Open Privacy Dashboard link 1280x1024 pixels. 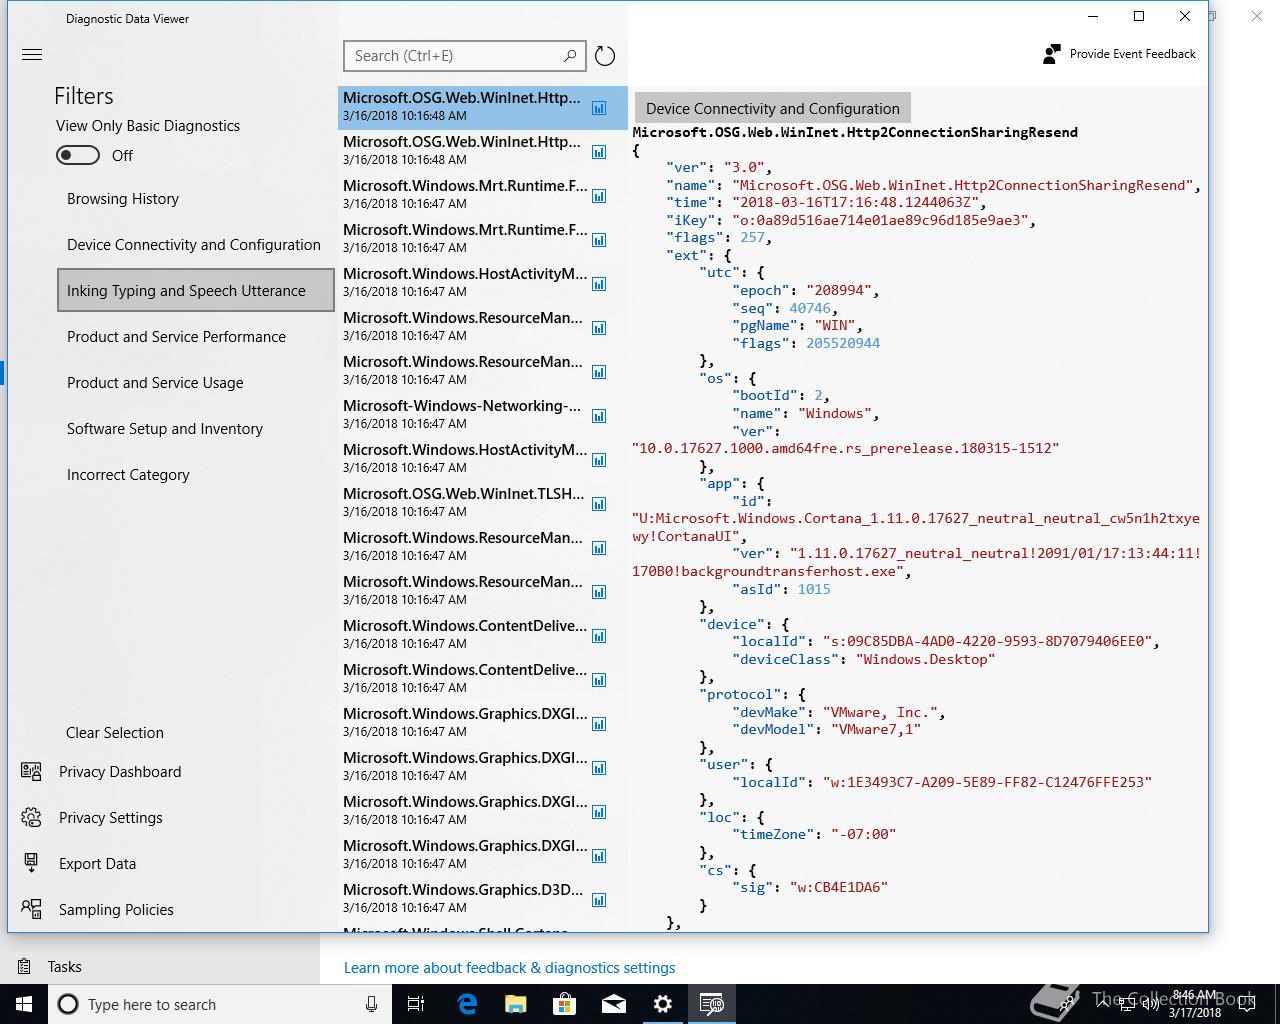coord(120,772)
